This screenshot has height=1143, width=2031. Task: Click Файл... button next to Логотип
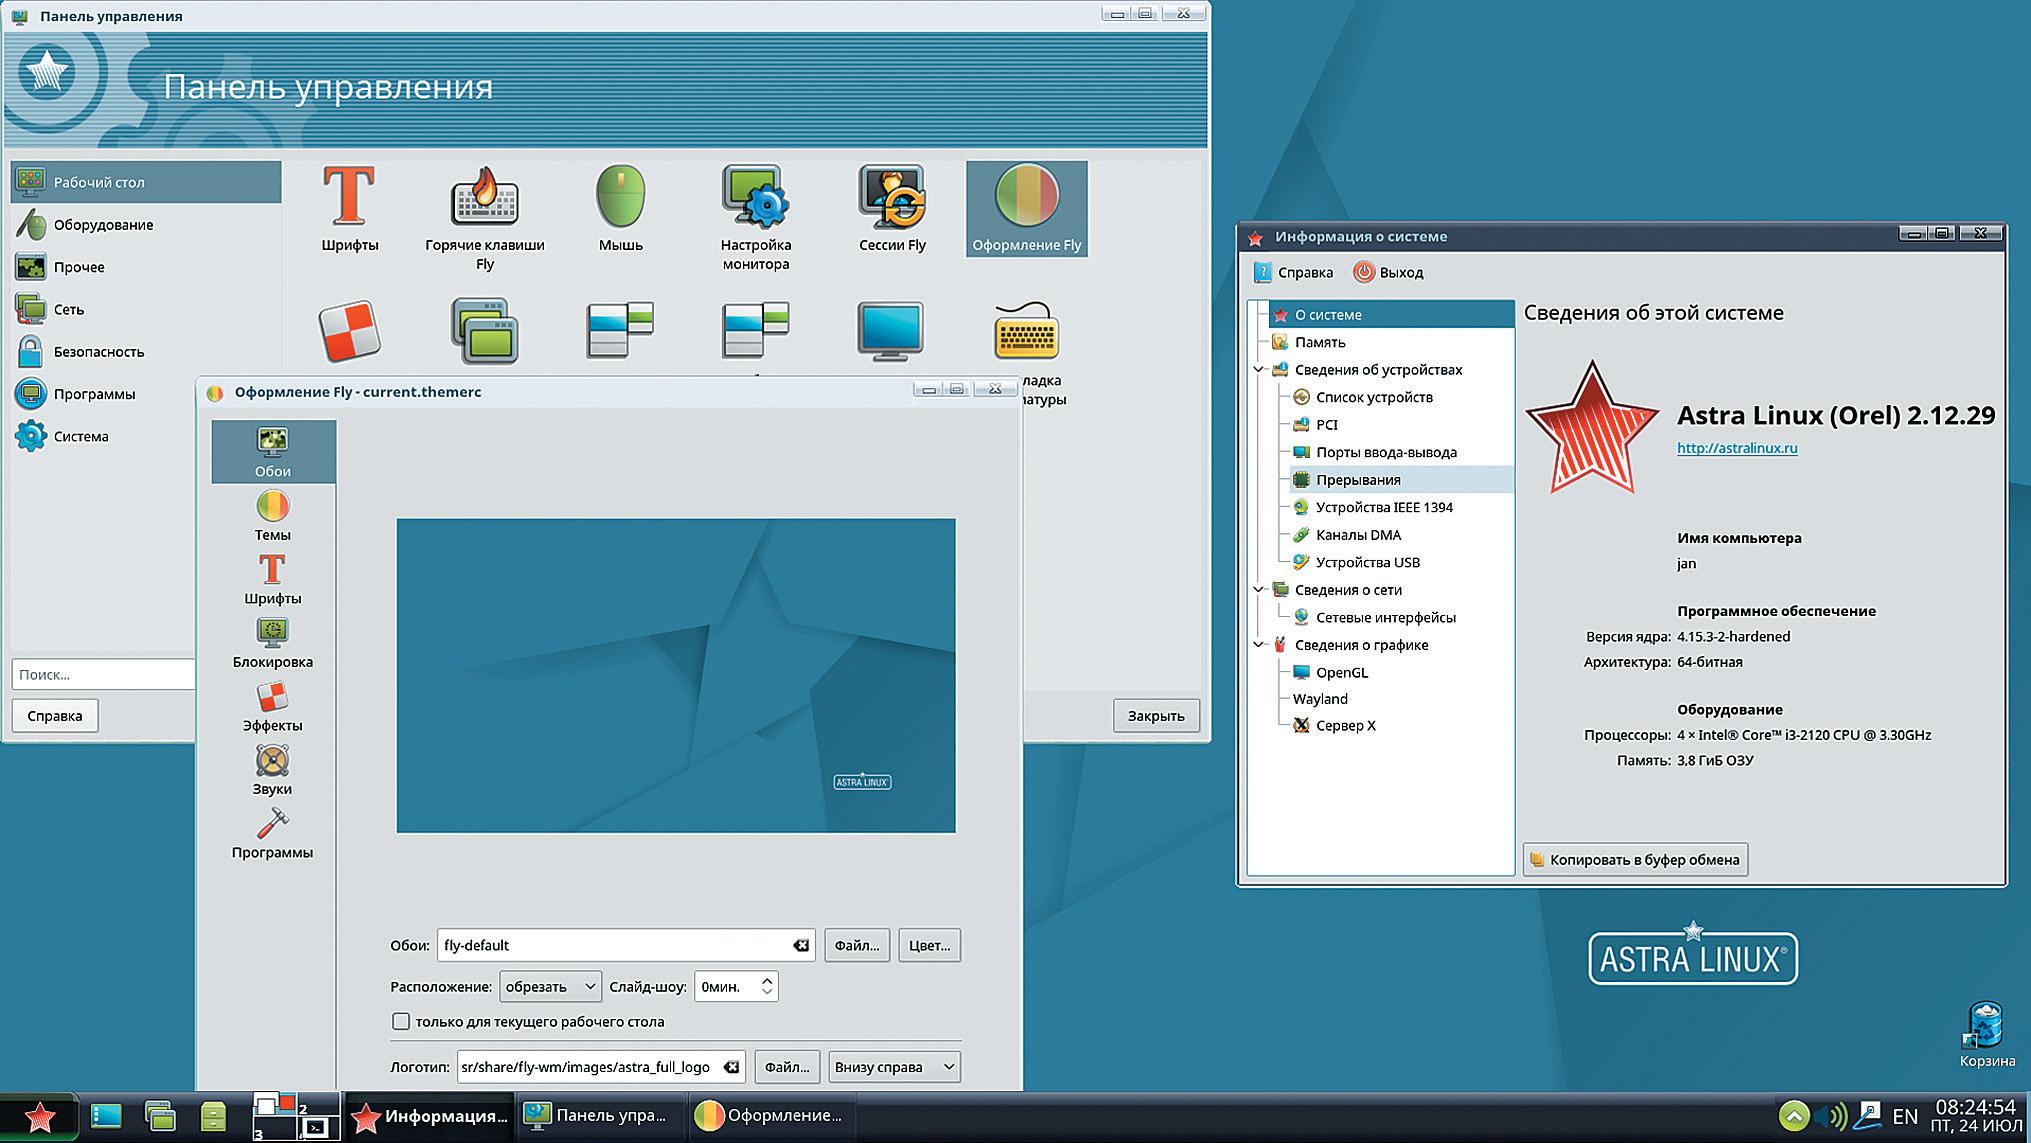pos(787,1067)
